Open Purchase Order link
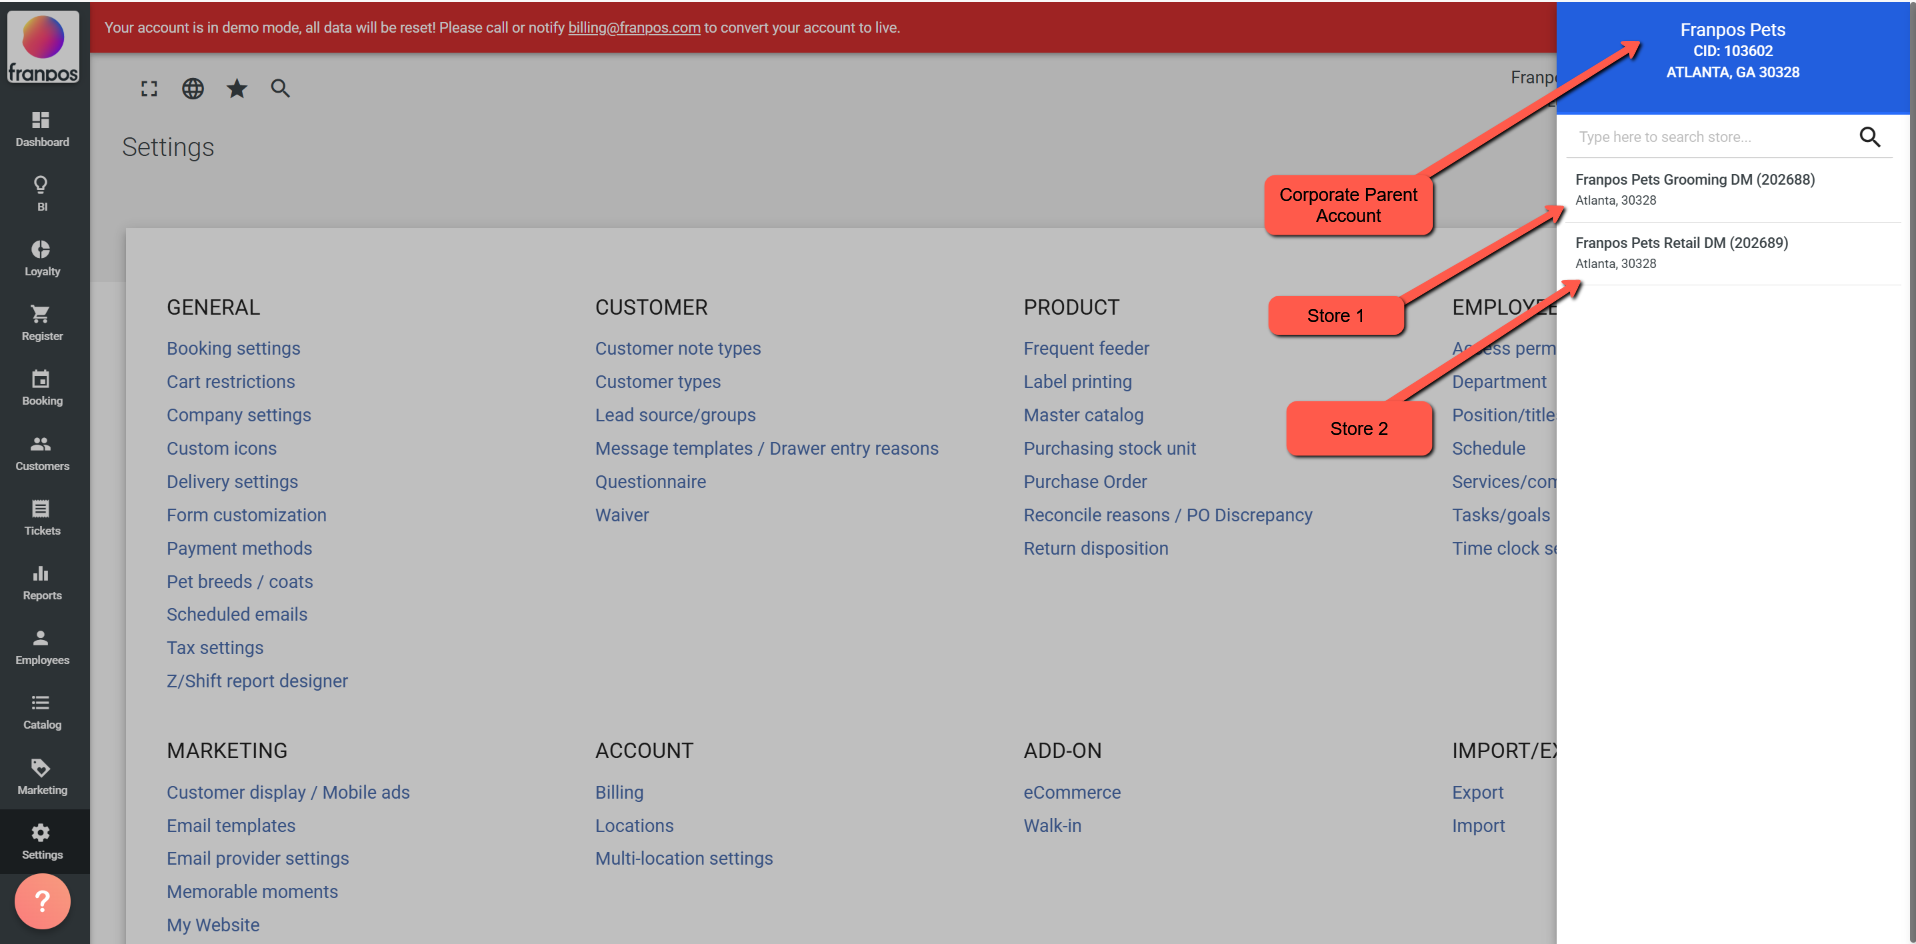The image size is (1916, 944). pyautogui.click(x=1085, y=482)
